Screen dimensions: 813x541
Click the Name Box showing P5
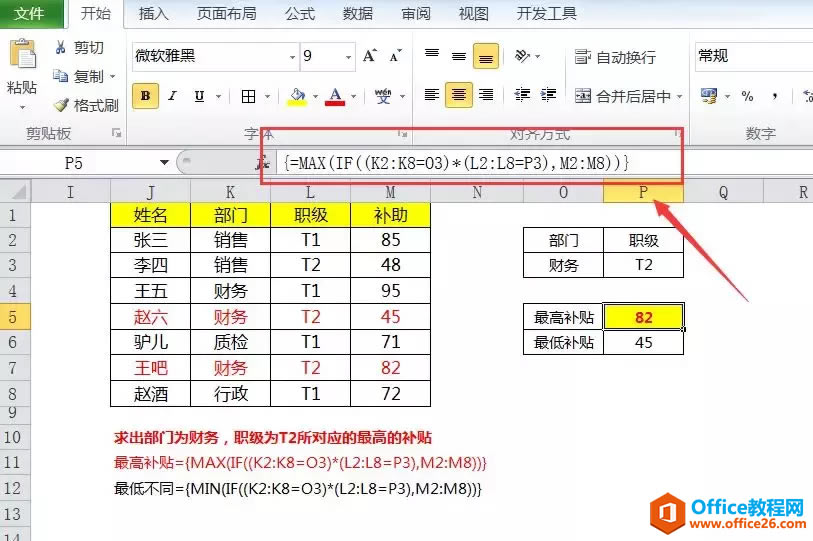pos(74,163)
